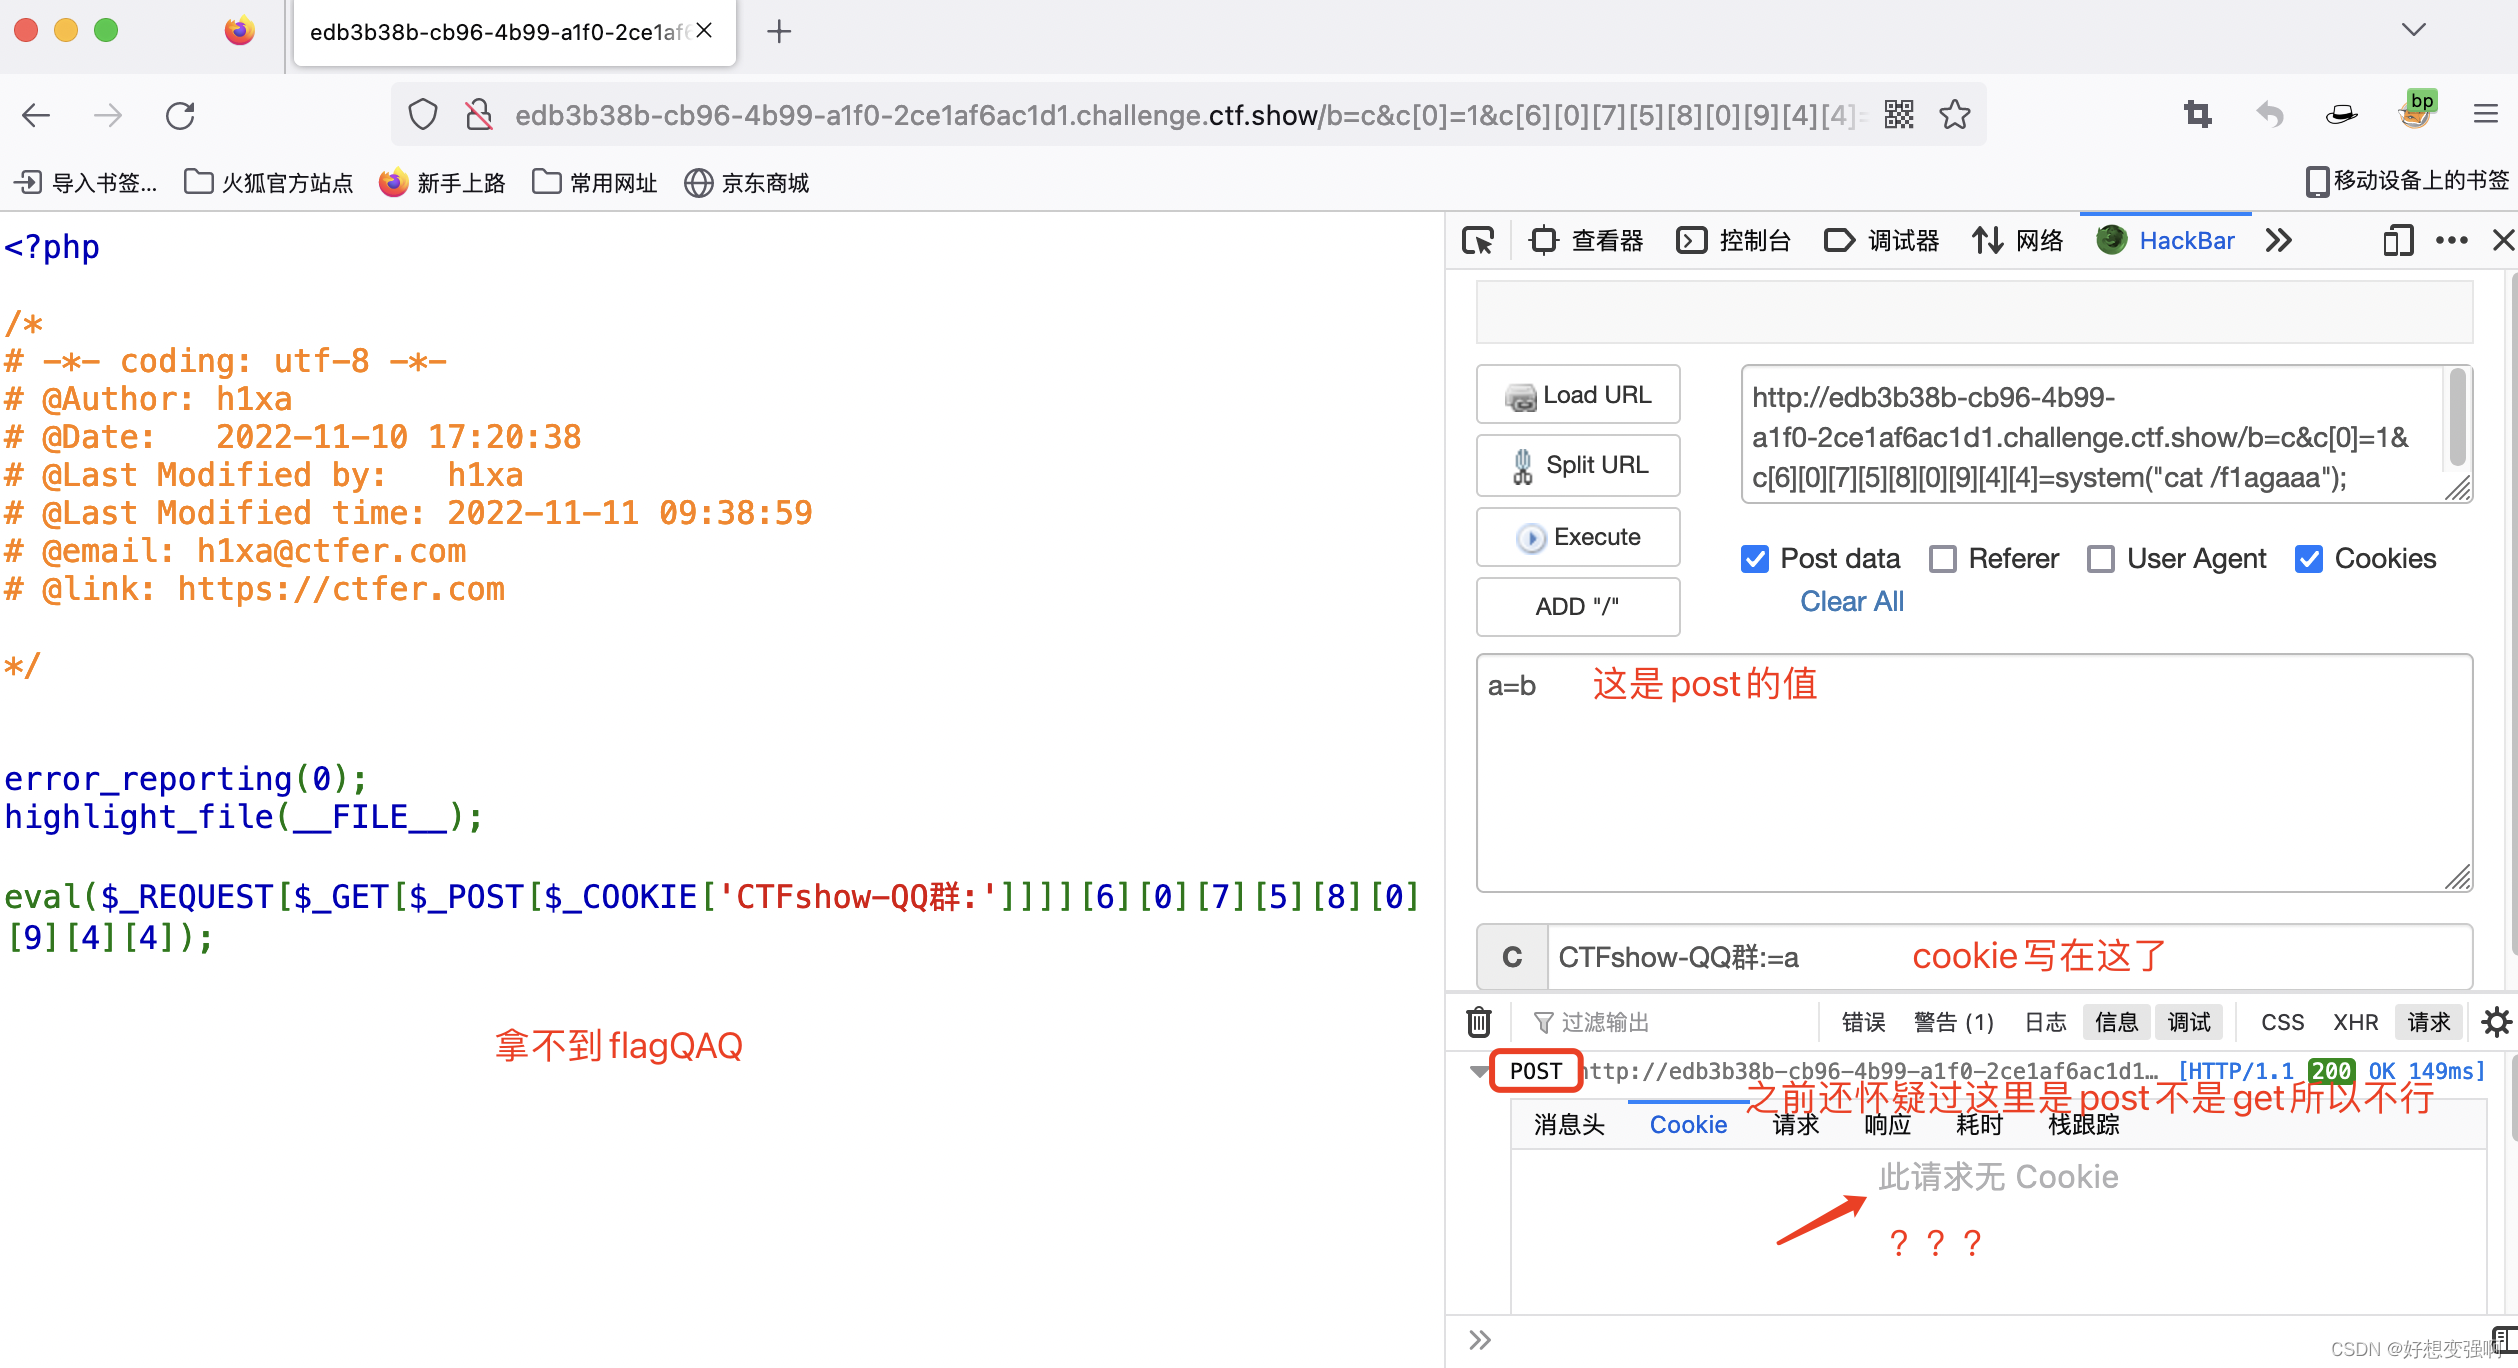Open console settings gear icon
The image size is (2518, 1368).
tap(2497, 1022)
